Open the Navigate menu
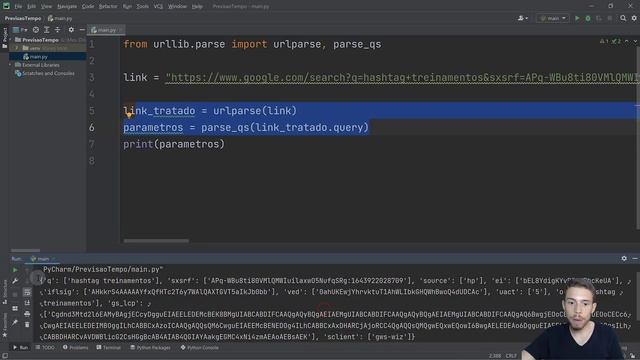Image resolution: width=640 pixels, height=360 pixels. tap(67, 7)
